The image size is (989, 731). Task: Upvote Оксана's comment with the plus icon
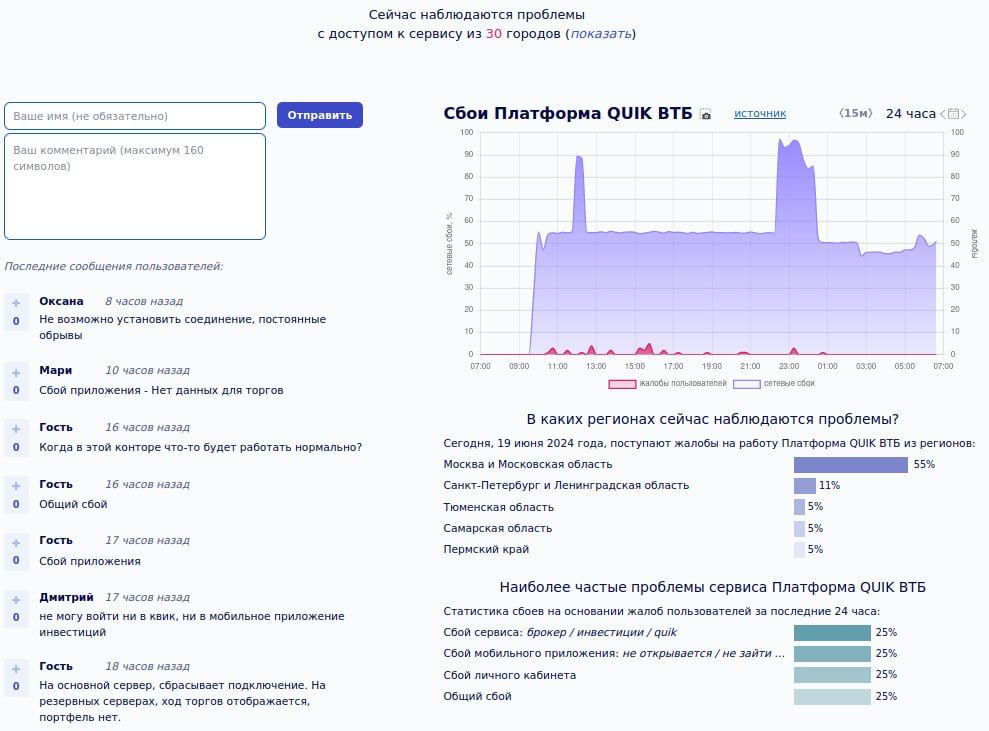coord(16,303)
